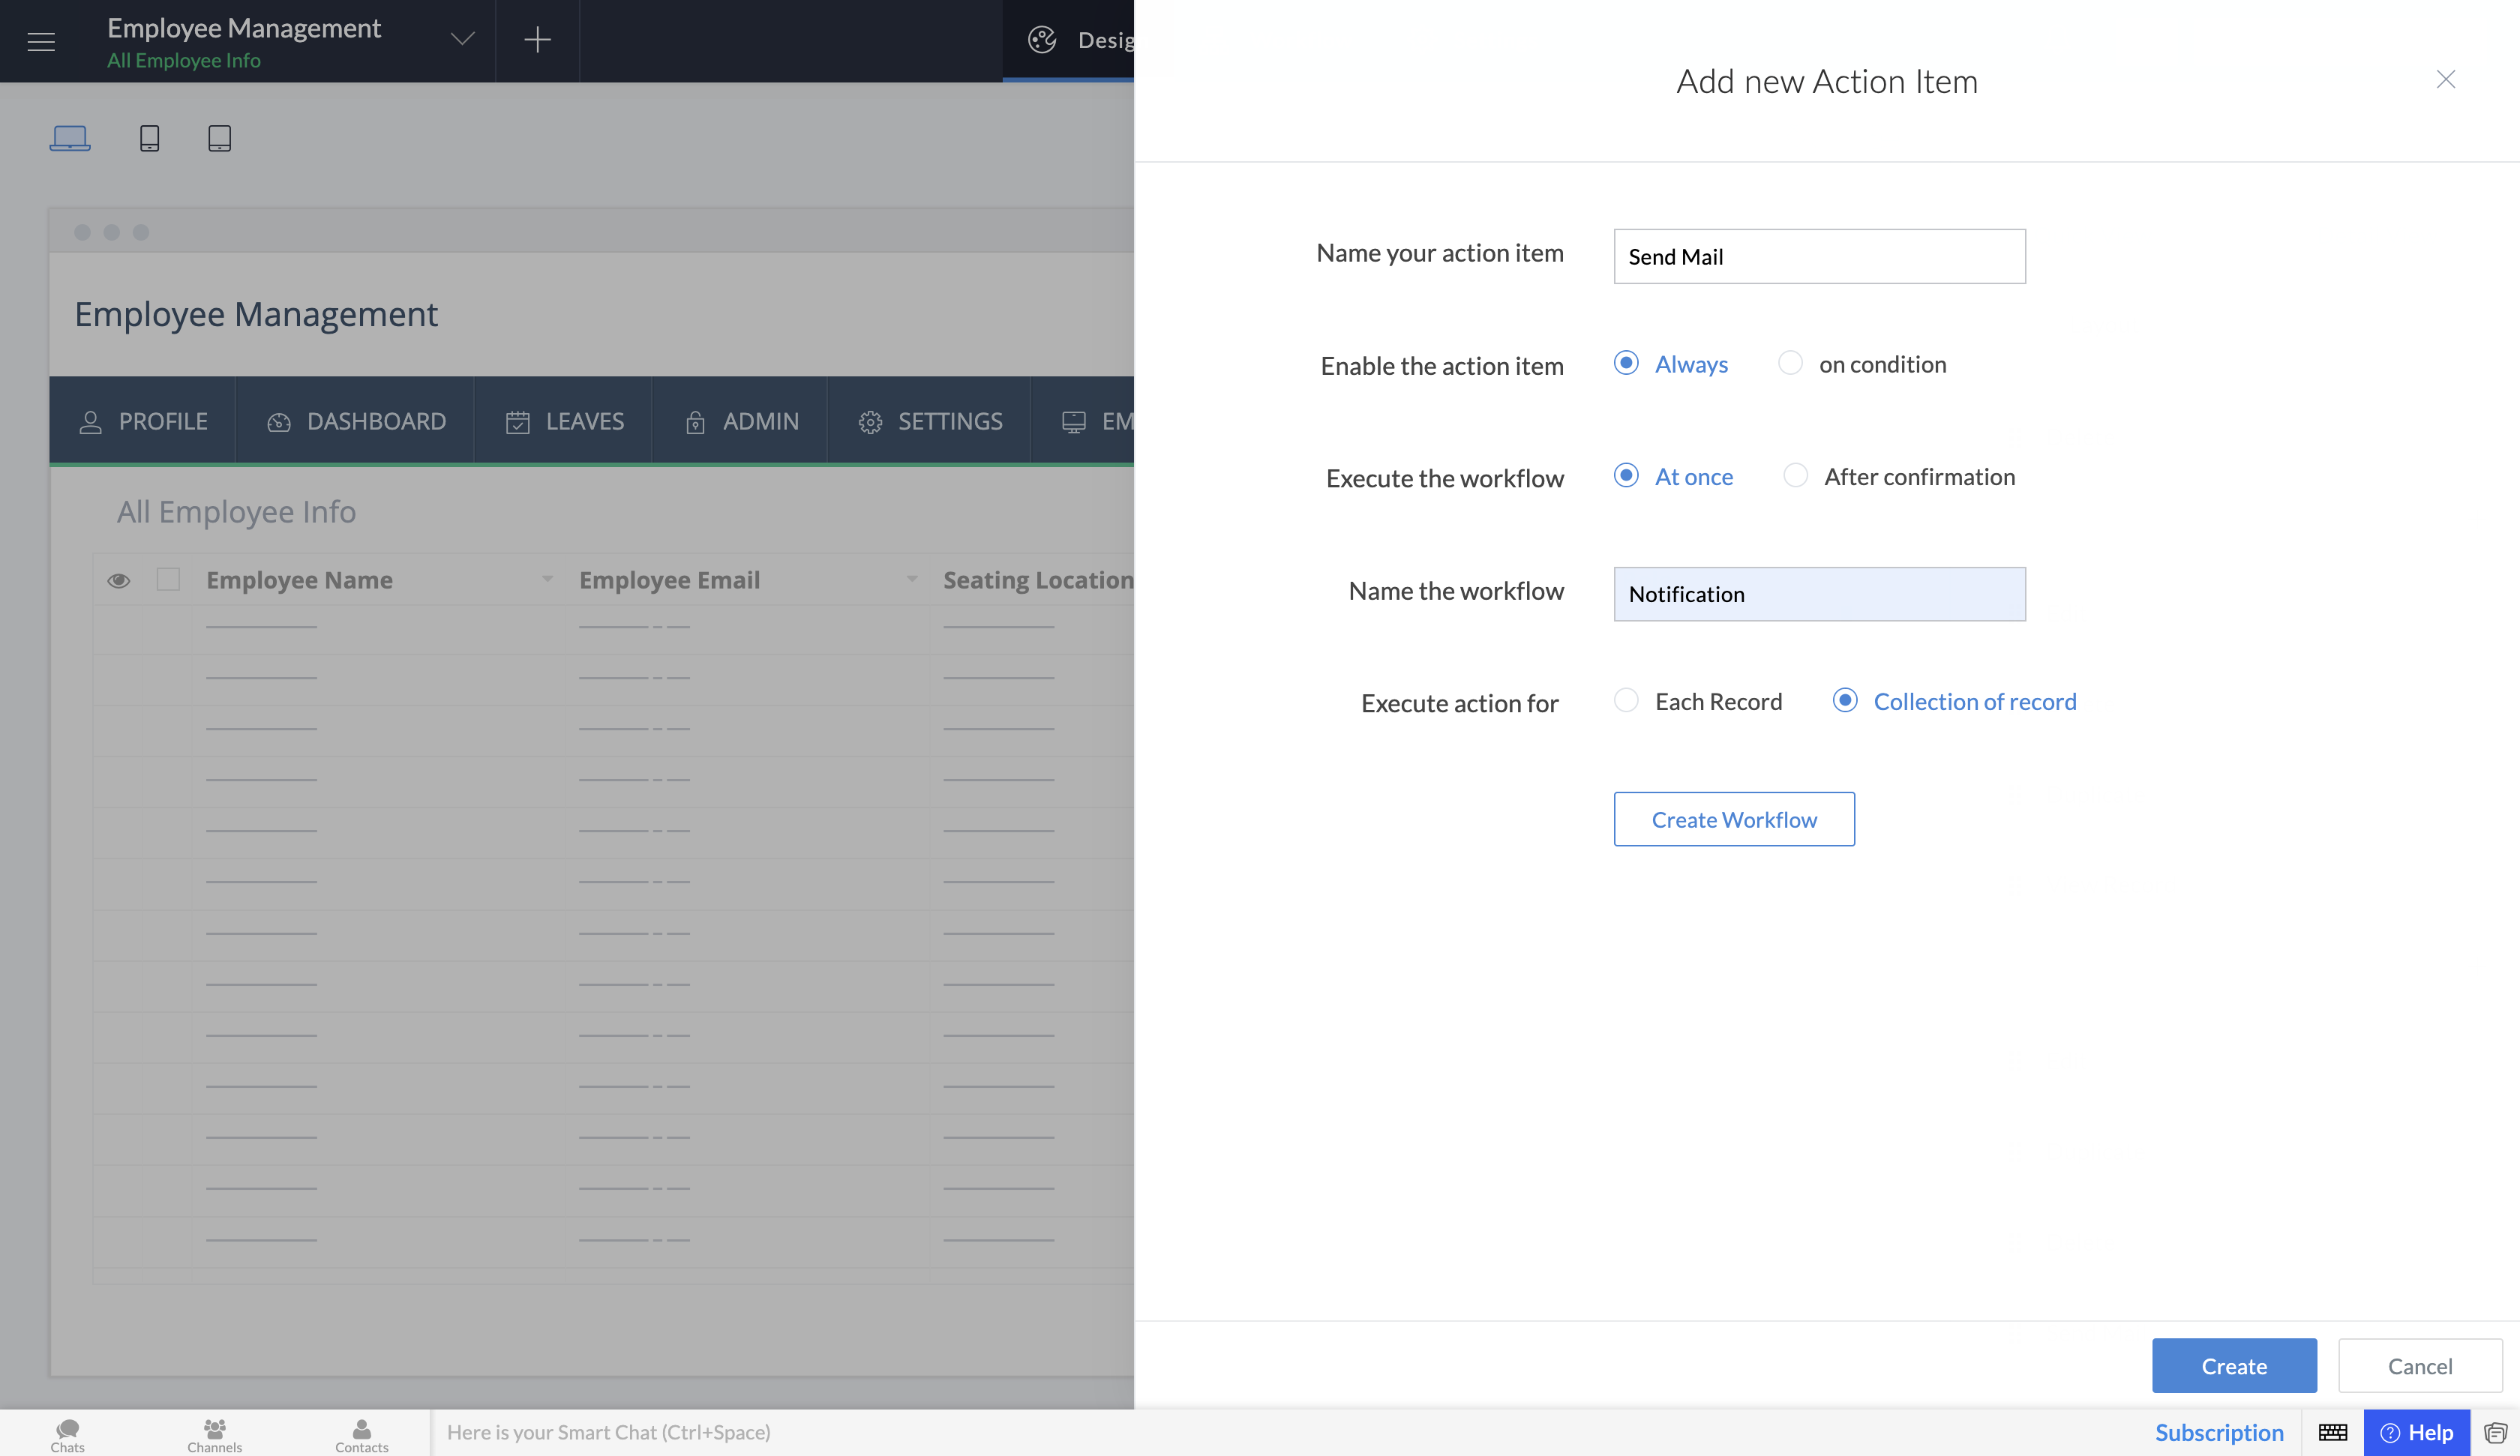Select the 'on condition' radio option
2520x1456 pixels.
tap(1790, 363)
